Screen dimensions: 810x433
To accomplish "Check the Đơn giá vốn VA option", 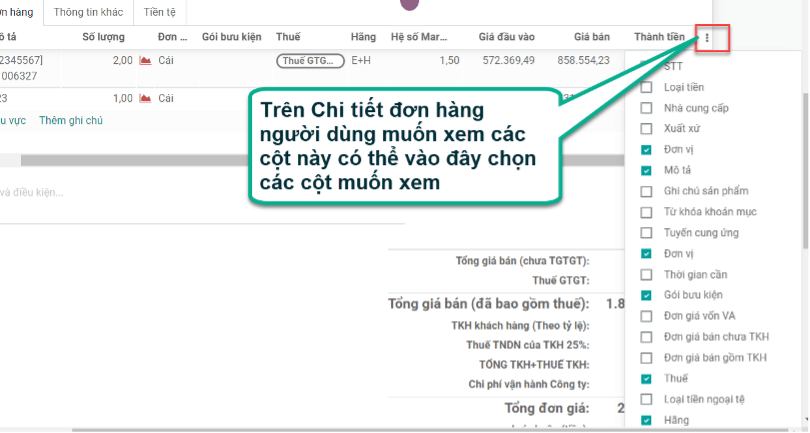I will [646, 316].
